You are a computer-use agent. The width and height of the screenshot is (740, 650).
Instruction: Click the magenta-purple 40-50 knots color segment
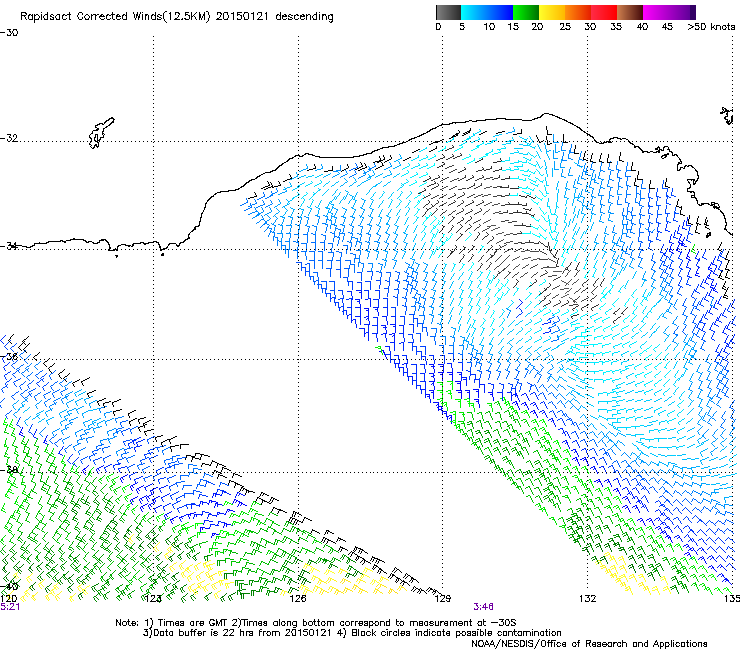pyautogui.click(x=669, y=12)
